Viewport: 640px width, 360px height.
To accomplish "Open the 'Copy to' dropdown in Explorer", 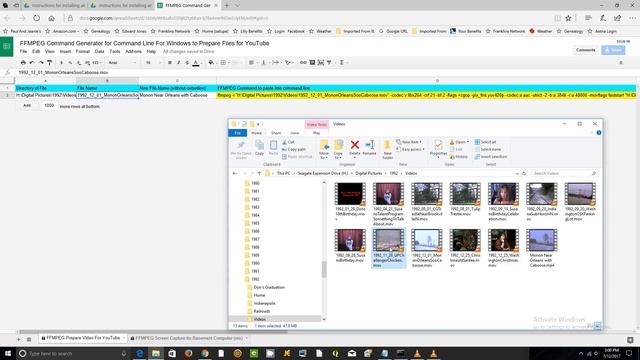I will pyautogui.click(x=339, y=149).
